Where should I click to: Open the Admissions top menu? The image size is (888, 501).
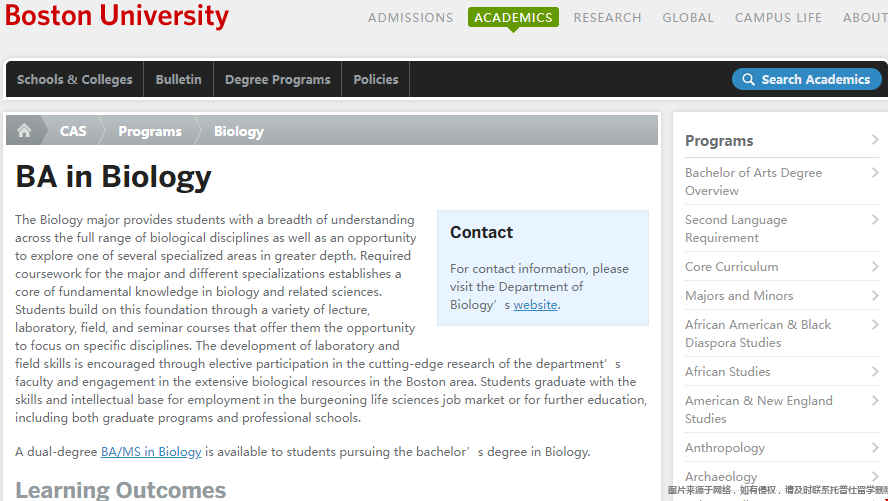tap(411, 18)
